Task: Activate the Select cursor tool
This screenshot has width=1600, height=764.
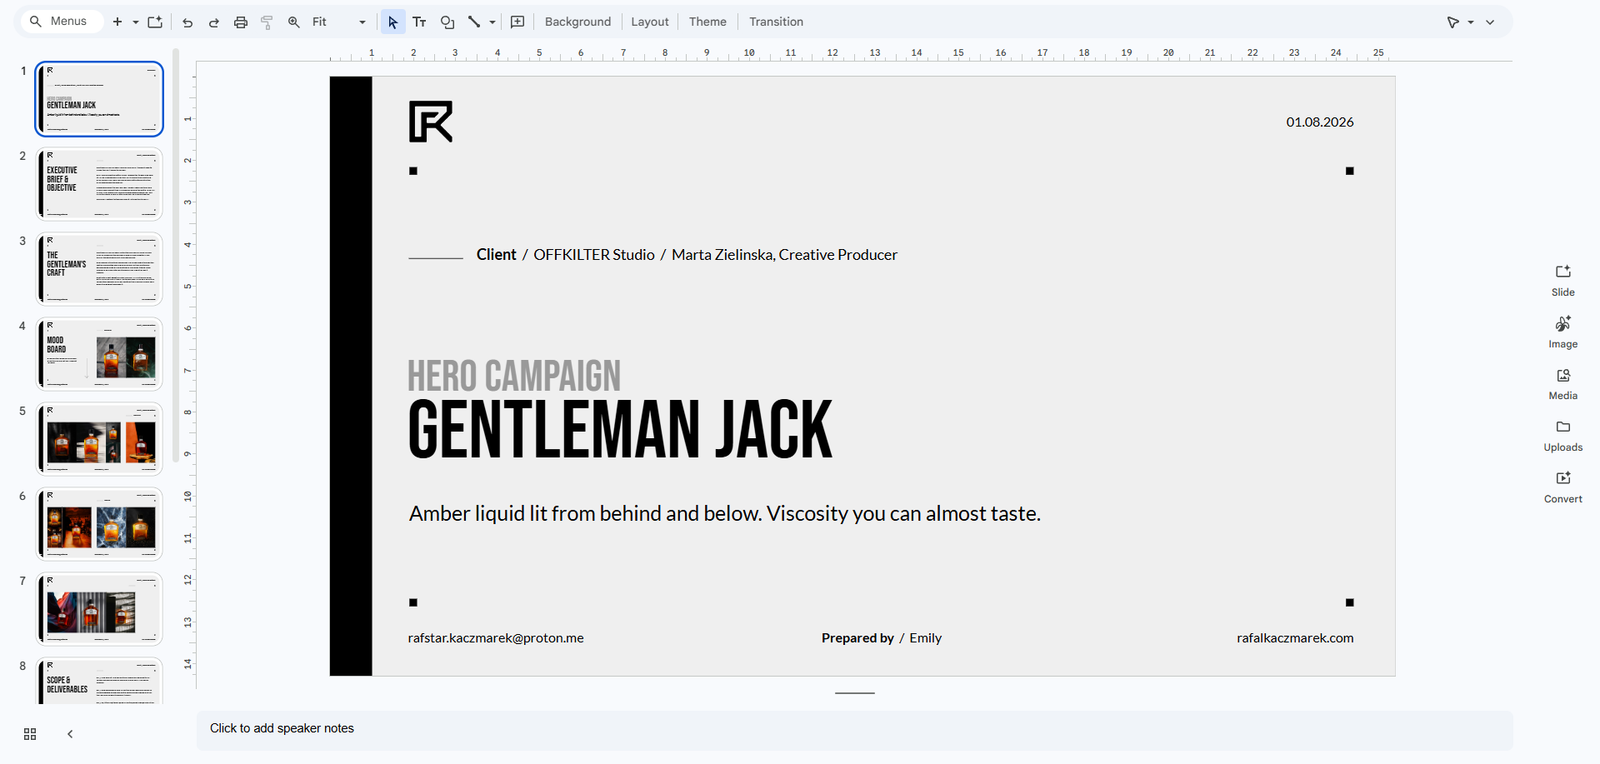Action: point(393,22)
